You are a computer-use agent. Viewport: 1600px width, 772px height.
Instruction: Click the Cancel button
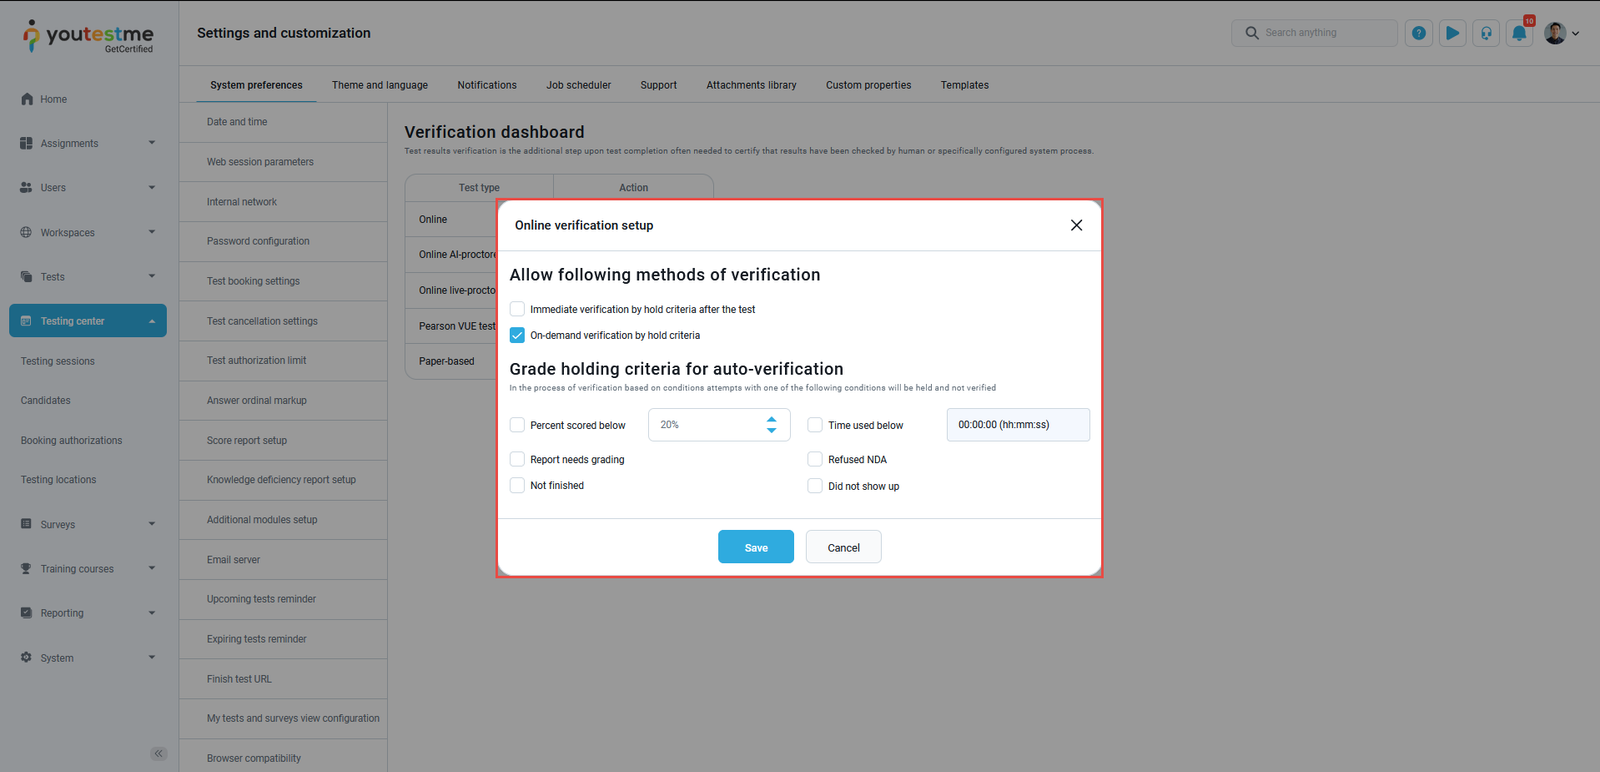[x=843, y=547]
